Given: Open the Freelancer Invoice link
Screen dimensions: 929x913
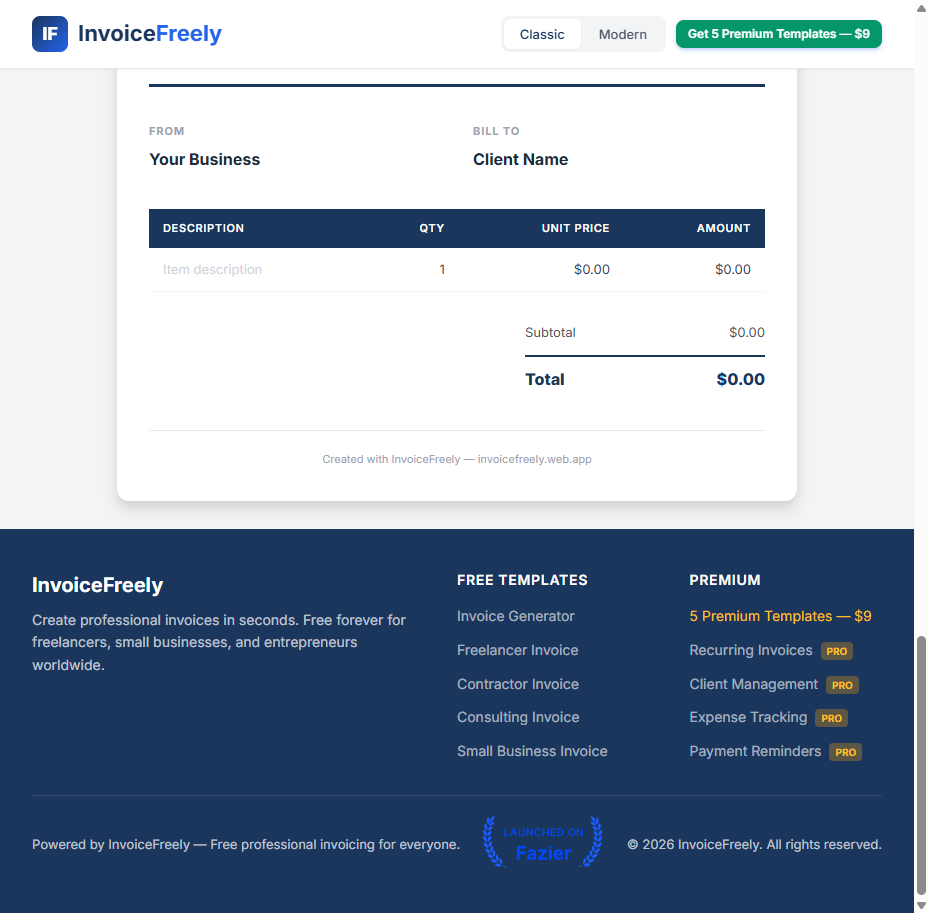Looking at the screenshot, I should point(517,650).
